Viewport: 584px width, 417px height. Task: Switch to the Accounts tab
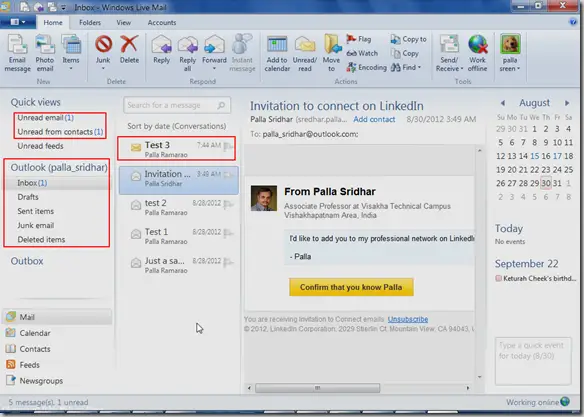click(162, 22)
